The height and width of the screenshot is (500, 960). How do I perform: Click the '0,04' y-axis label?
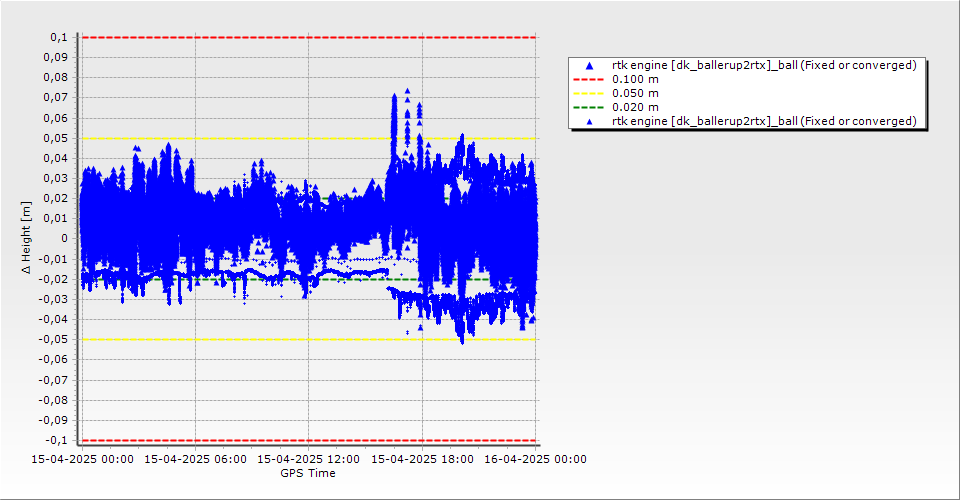pos(56,159)
